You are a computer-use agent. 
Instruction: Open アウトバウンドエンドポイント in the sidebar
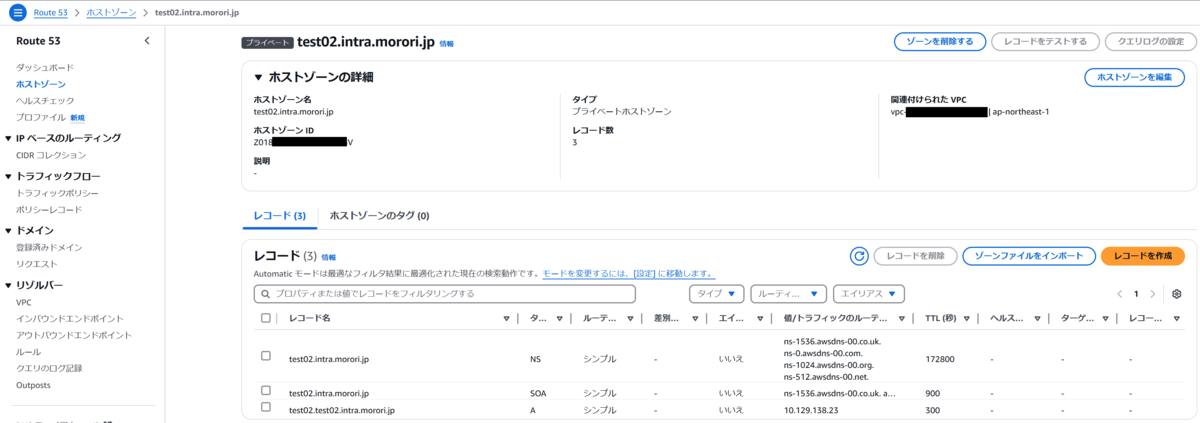[74, 335]
